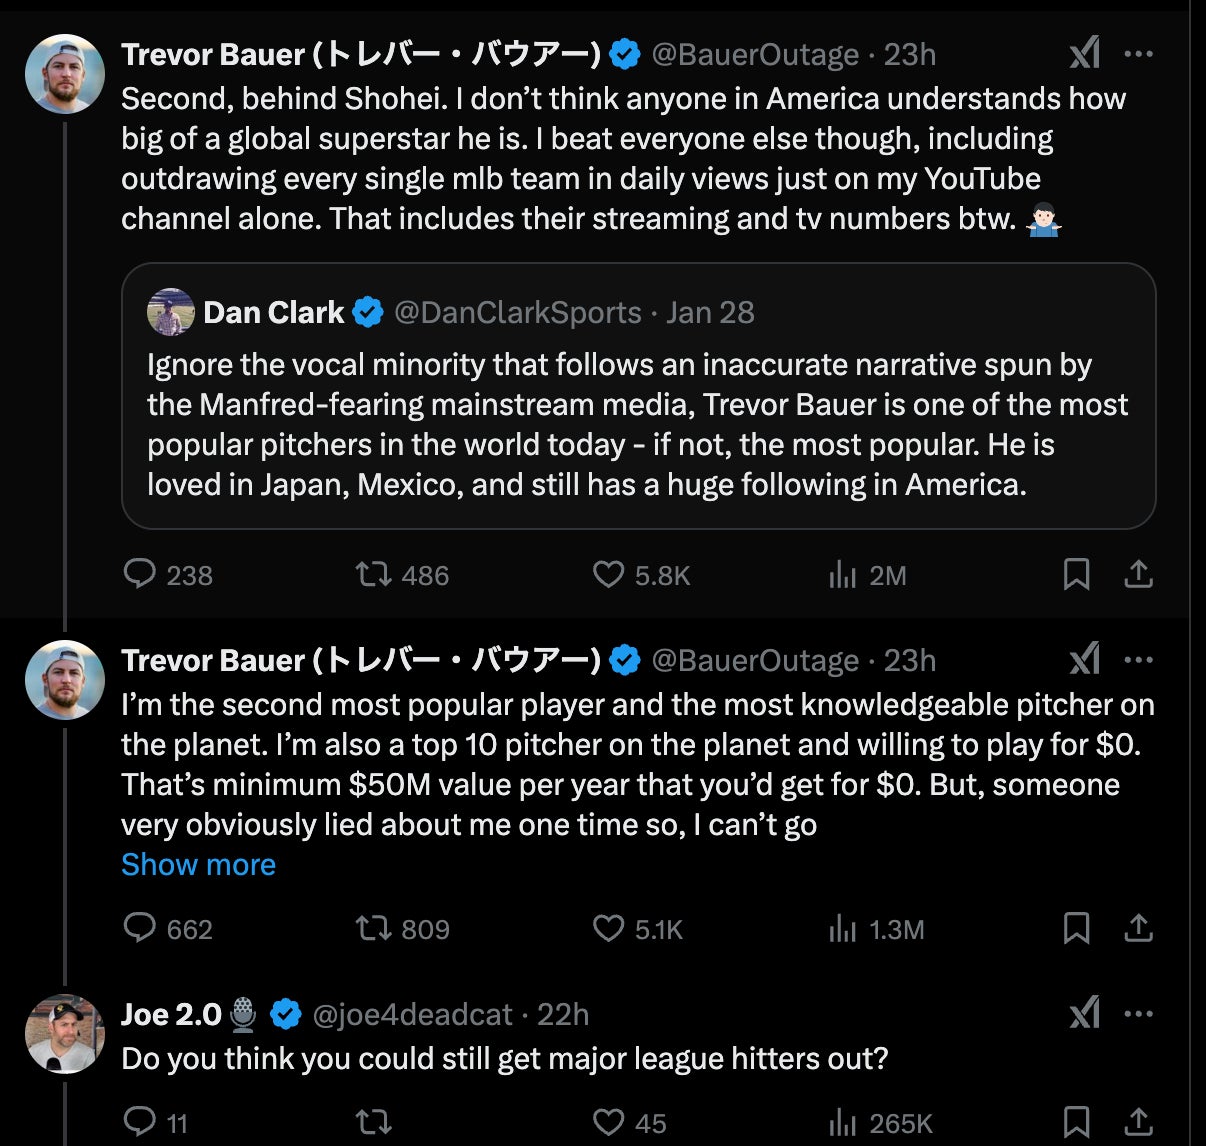This screenshot has height=1146, width=1206.
Task: Open the @BauerOutage handle on first tweet
Action: click(x=755, y=54)
